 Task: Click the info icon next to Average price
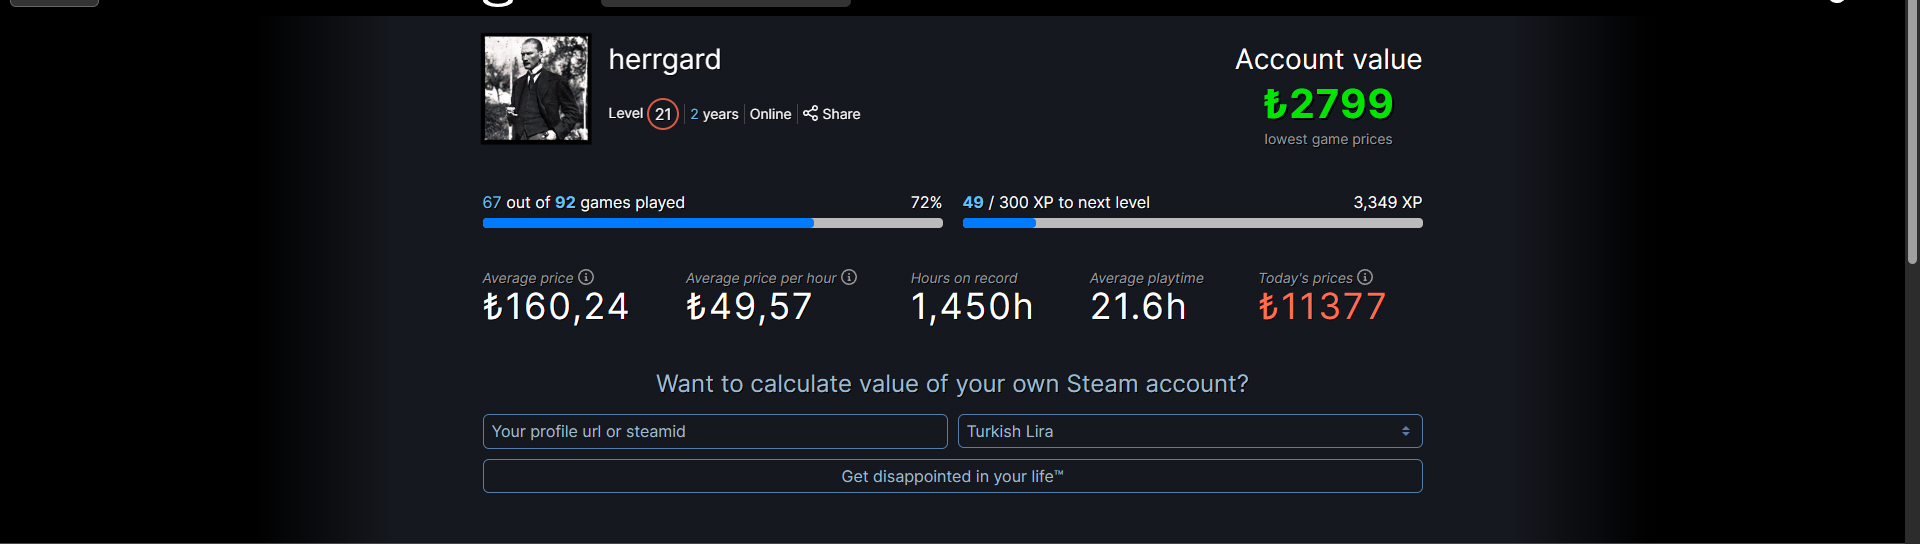pos(586,277)
